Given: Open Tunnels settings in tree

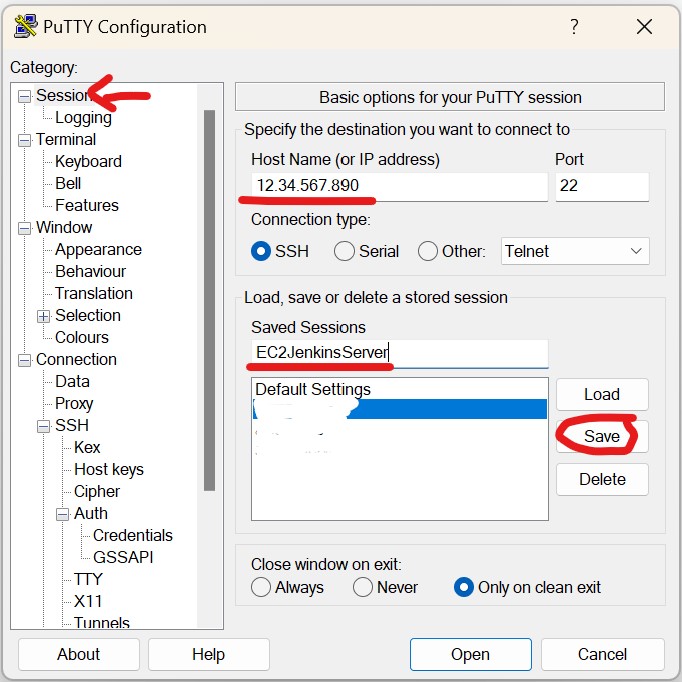Looking at the screenshot, I should coord(101,622).
